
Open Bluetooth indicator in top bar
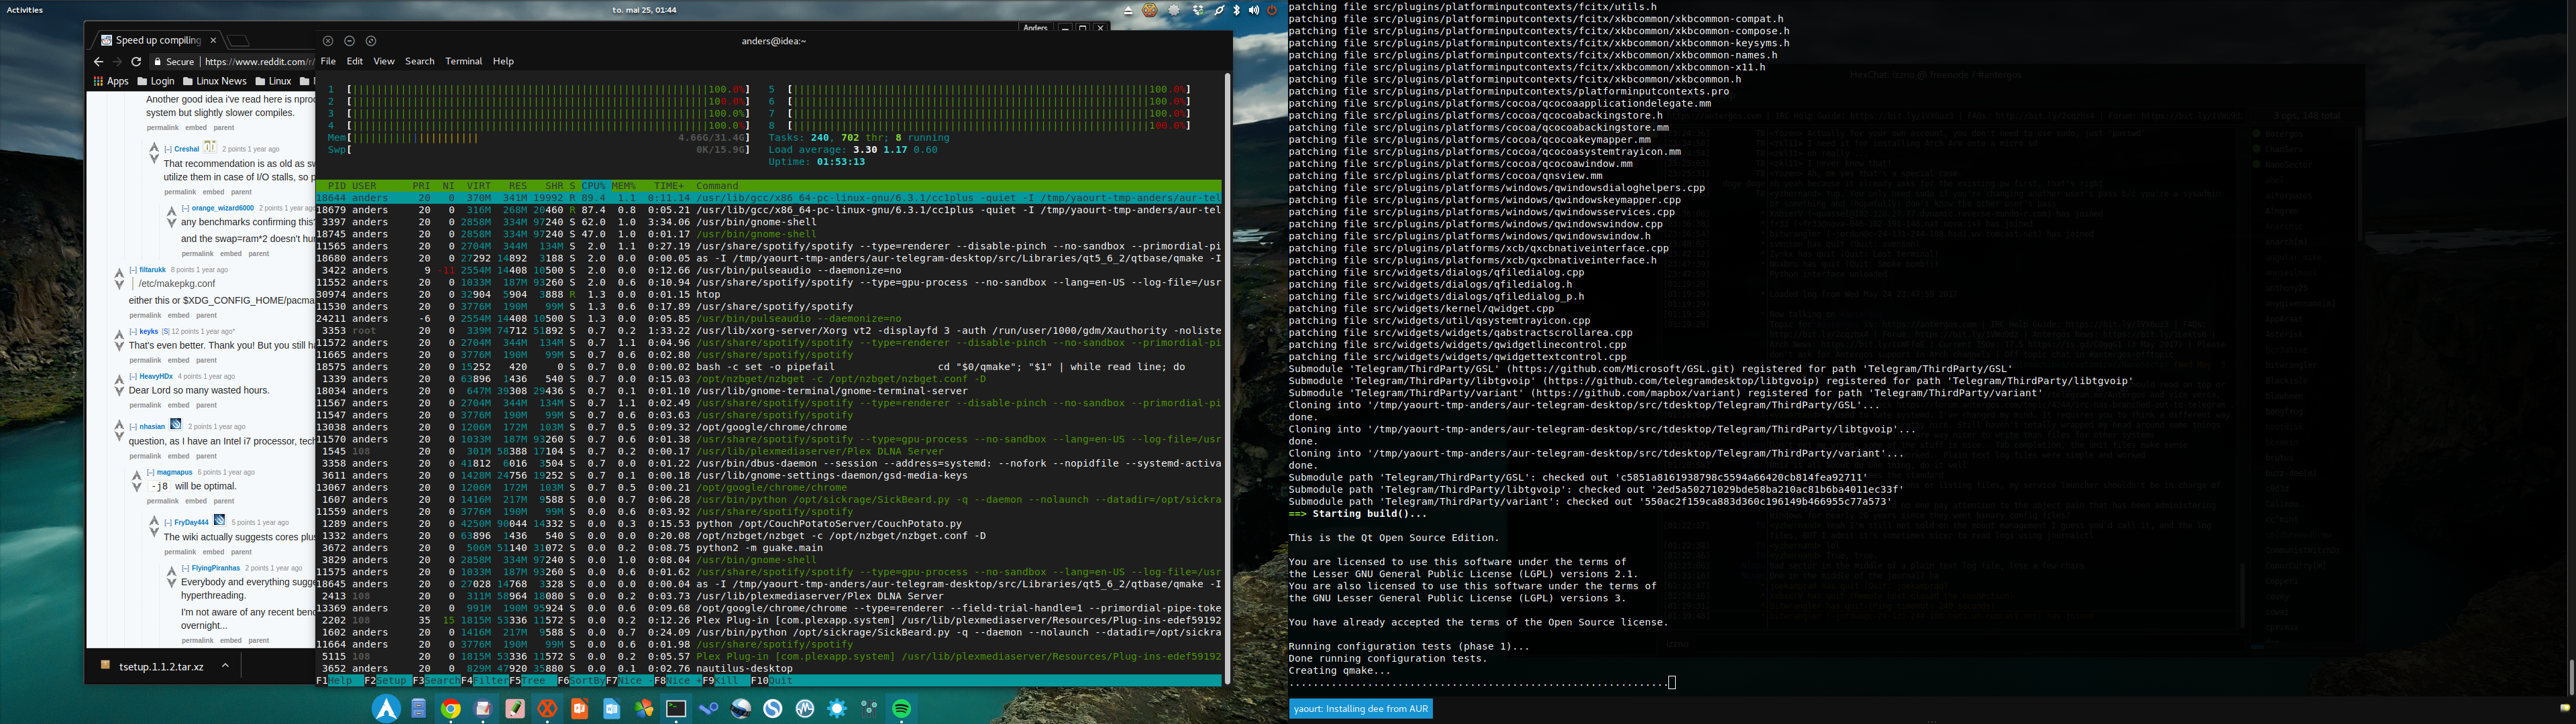pyautogui.click(x=1237, y=10)
